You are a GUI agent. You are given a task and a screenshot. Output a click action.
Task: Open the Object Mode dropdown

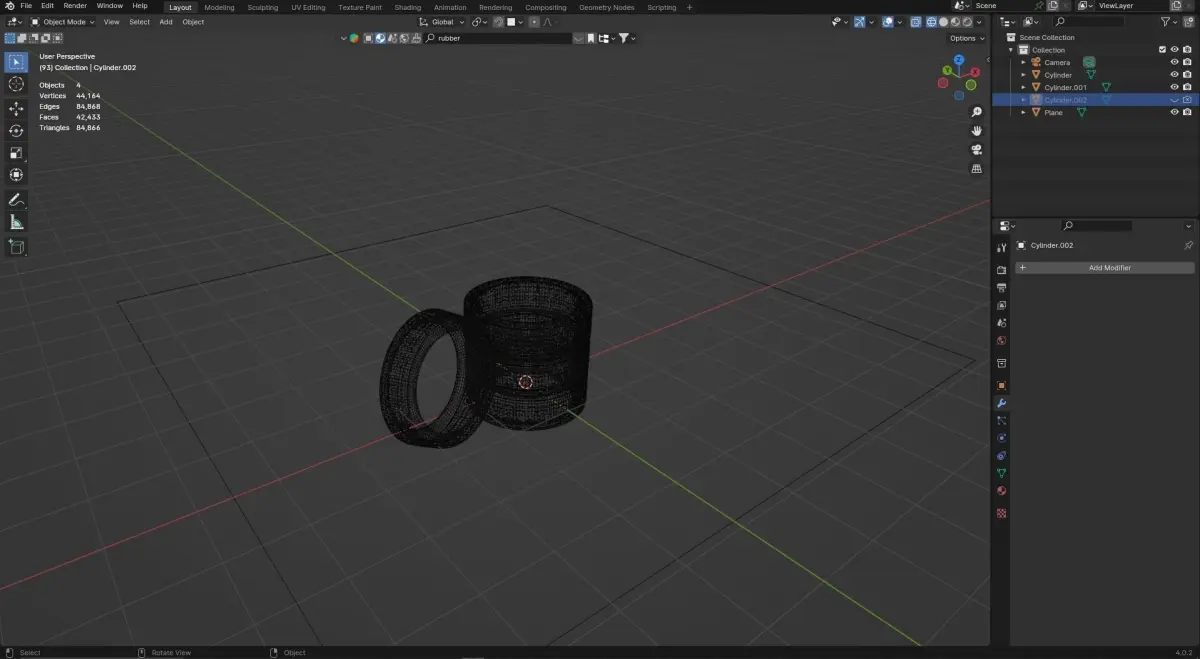pyautogui.click(x=63, y=22)
